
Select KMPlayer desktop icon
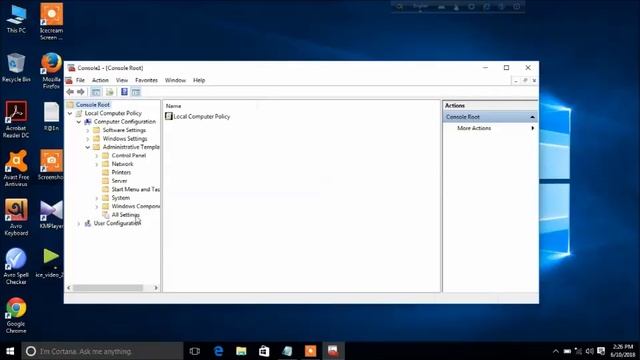pos(51,214)
